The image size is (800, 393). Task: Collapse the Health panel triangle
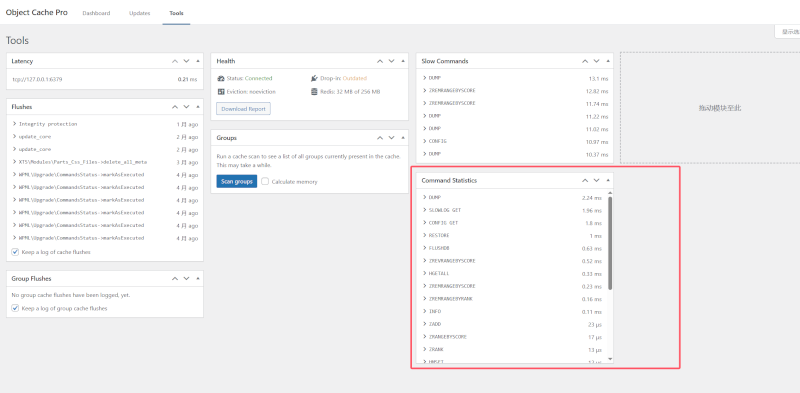(403, 61)
